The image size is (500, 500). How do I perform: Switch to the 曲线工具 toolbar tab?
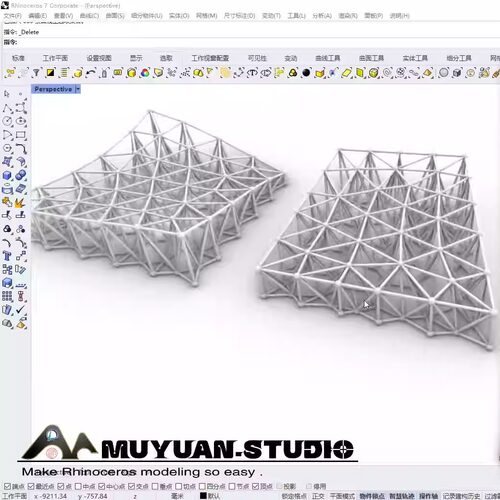click(x=328, y=58)
